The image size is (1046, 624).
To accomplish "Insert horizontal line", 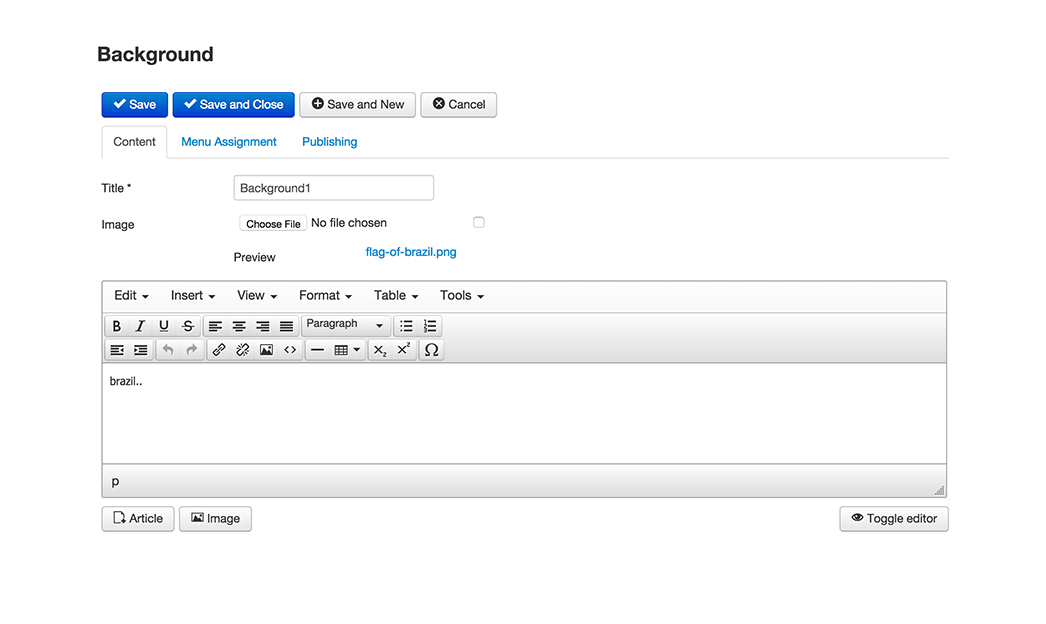I will click(318, 350).
